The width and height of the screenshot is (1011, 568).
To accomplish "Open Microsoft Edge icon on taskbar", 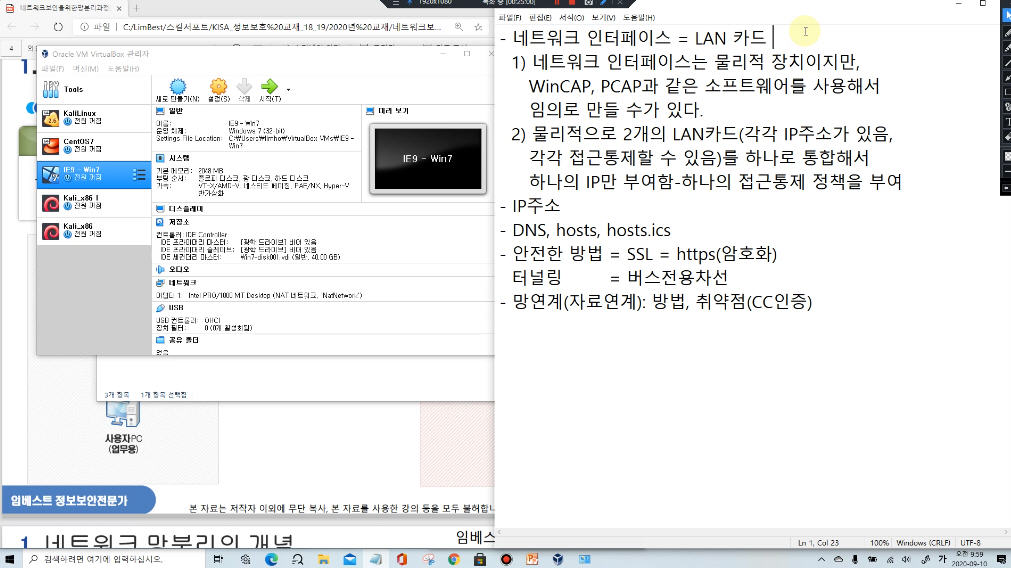I will [x=271, y=559].
